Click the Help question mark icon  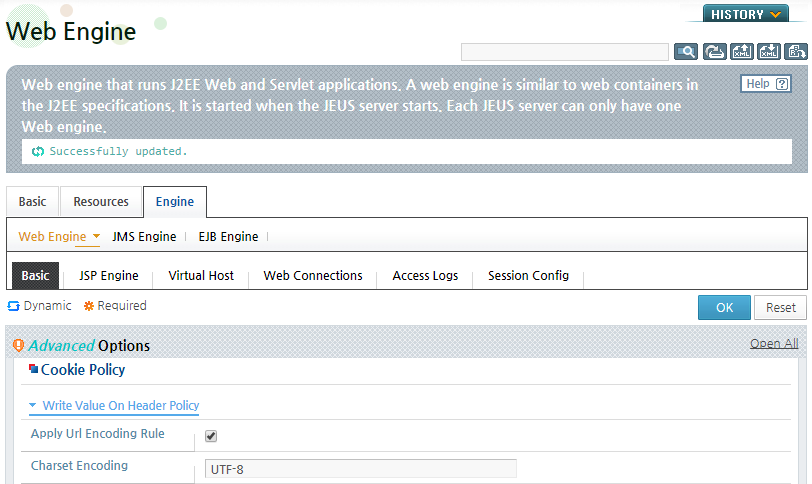(782, 84)
